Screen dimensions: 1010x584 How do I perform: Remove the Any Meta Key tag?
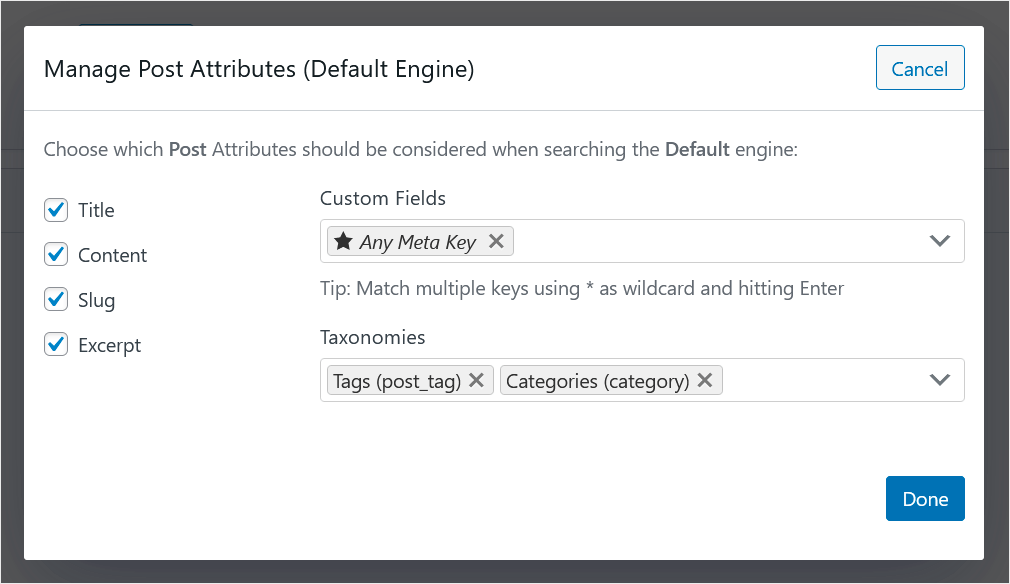(496, 241)
